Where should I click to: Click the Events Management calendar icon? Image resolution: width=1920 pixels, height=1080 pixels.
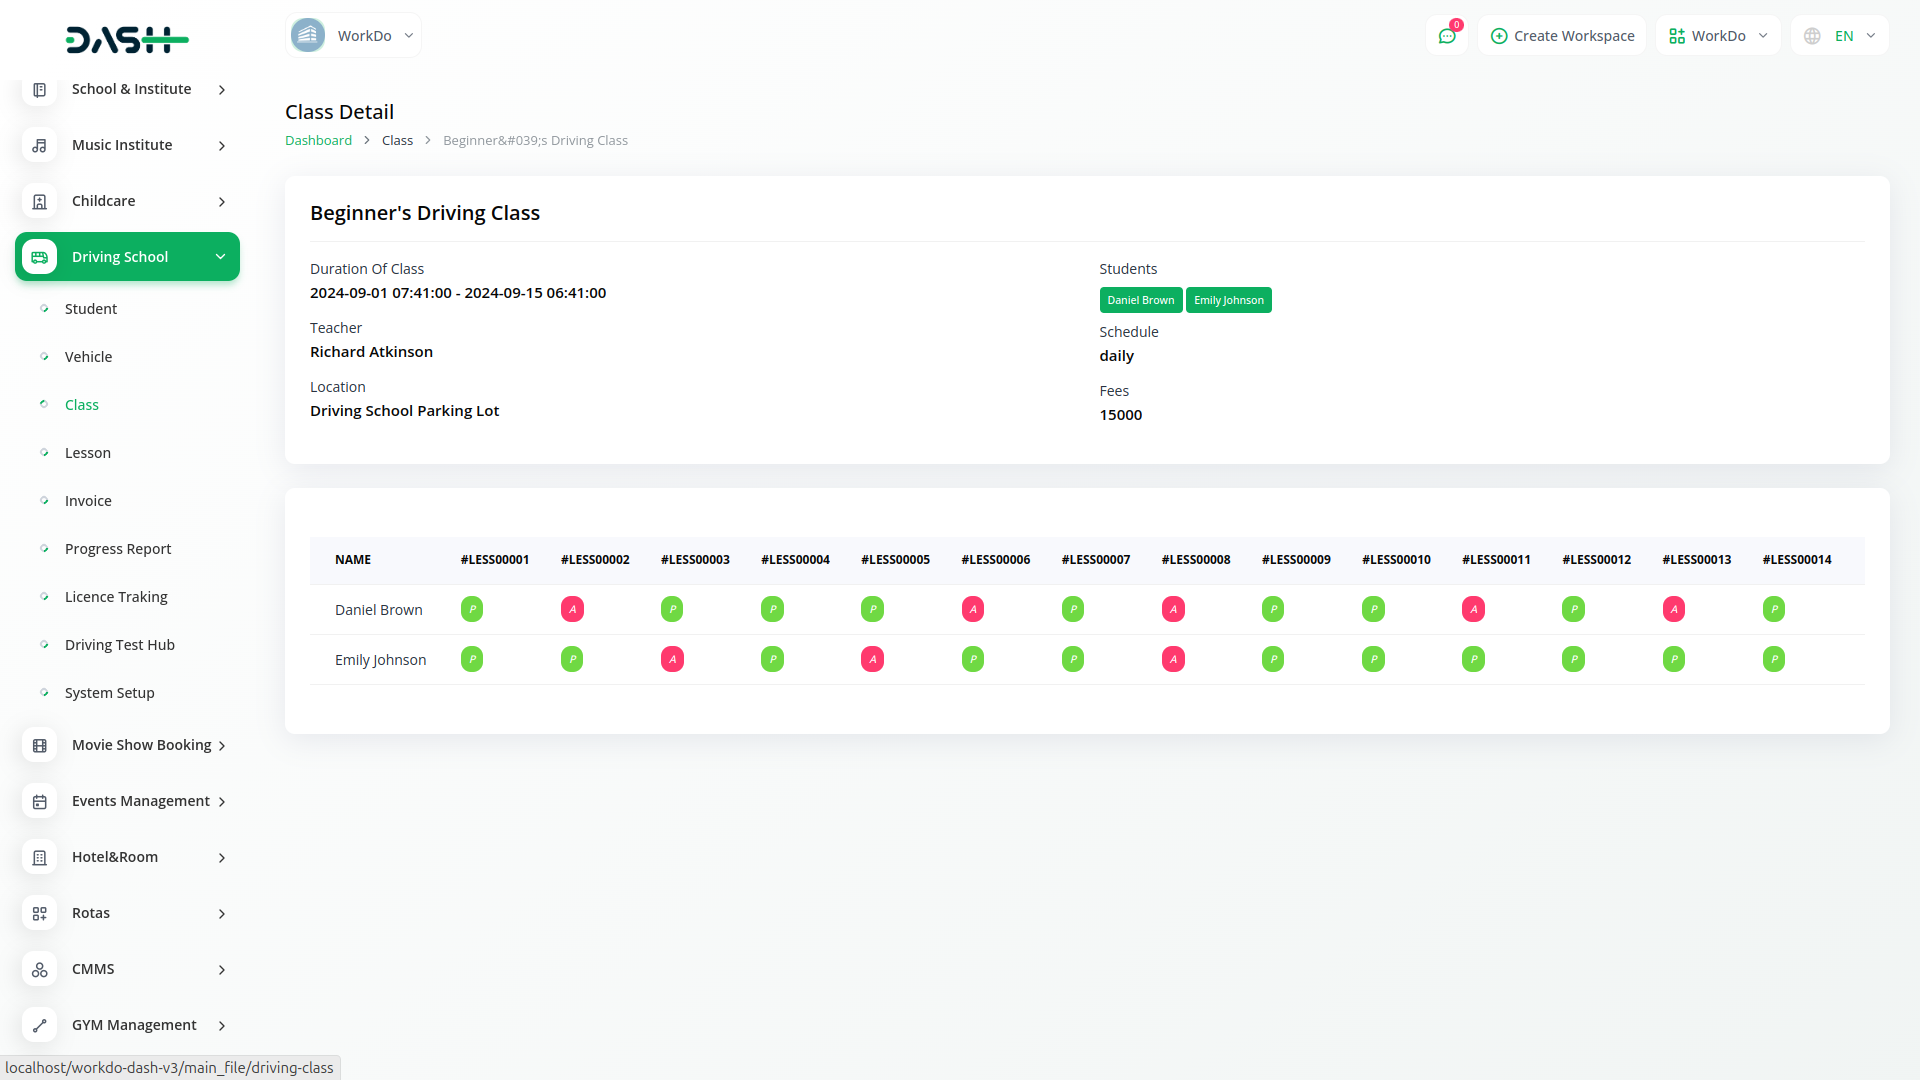39,802
